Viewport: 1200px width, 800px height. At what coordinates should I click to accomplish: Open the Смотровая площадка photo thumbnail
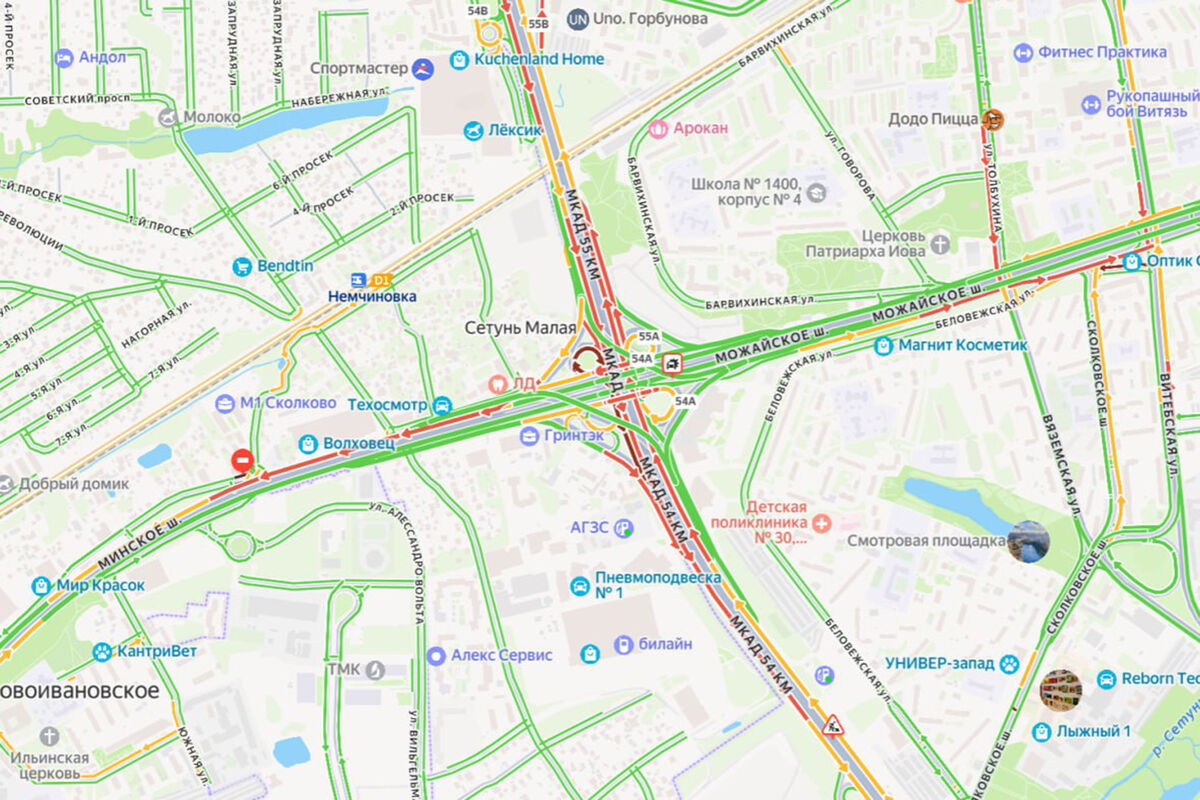click(1028, 541)
